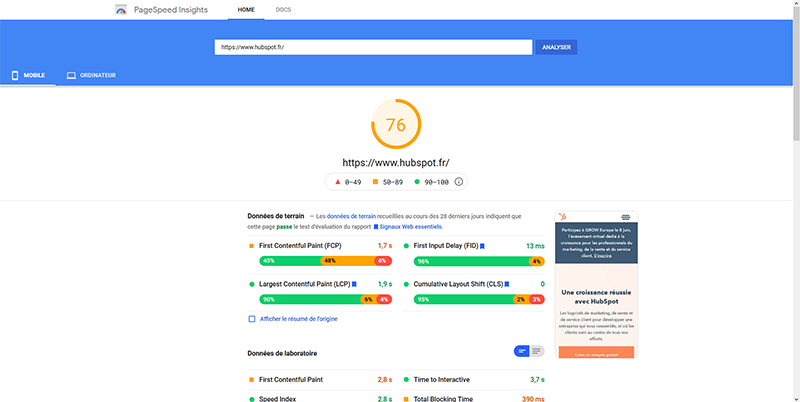
Task: Click the bookmark icon beside First Input Delay
Action: pos(482,246)
